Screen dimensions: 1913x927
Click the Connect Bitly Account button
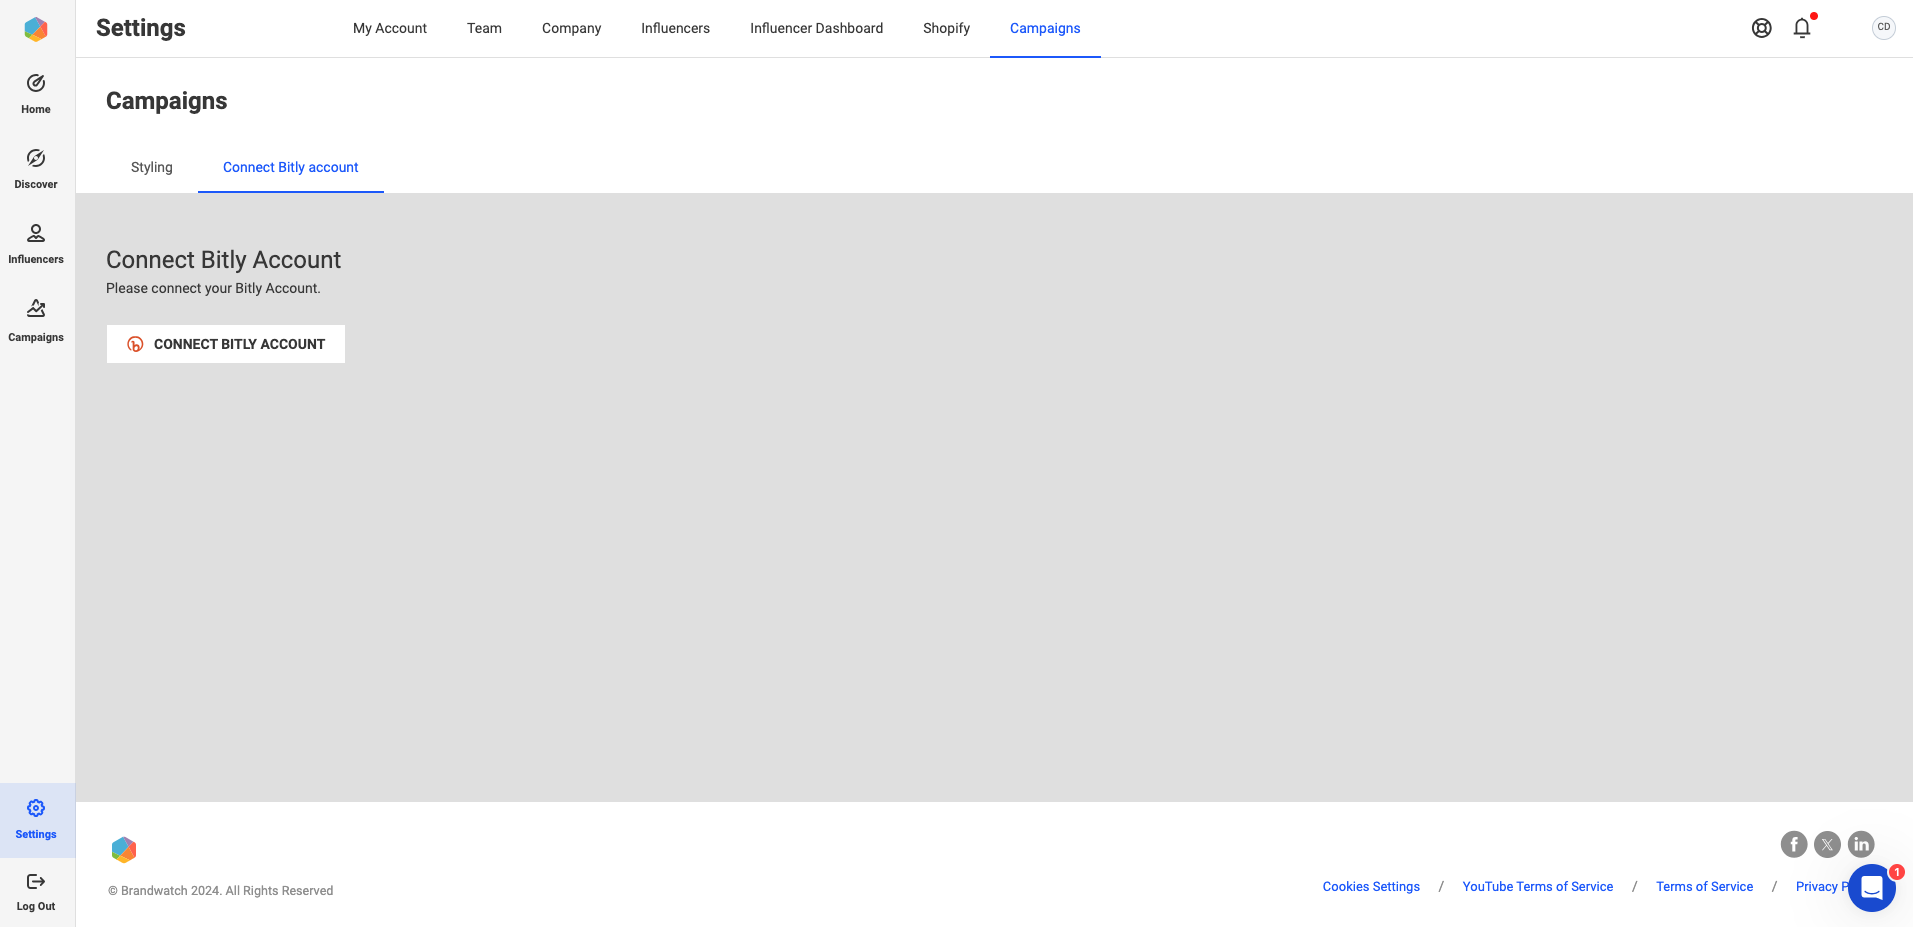point(226,344)
